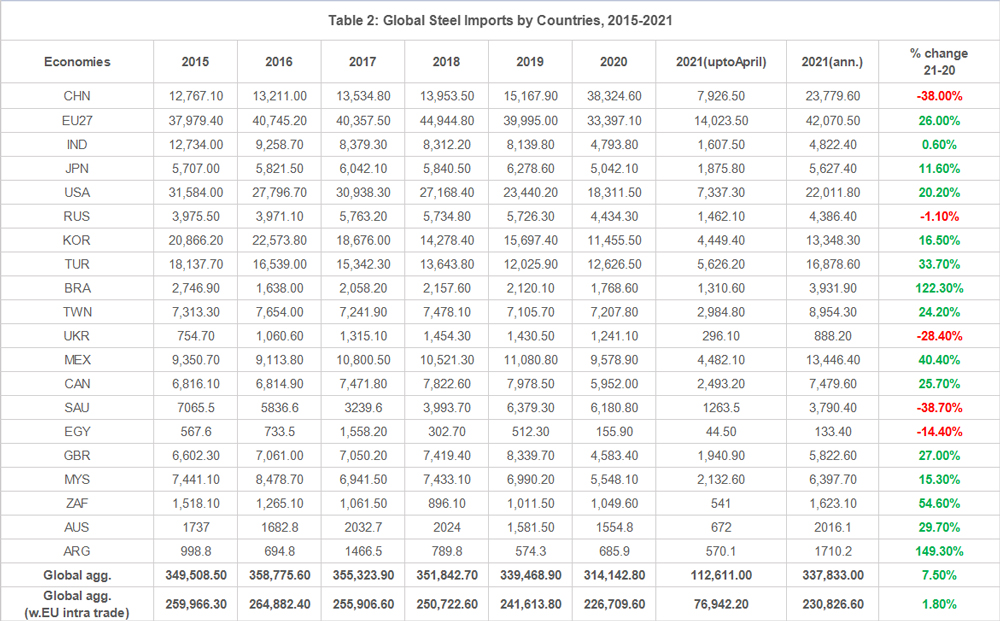The height and width of the screenshot is (621, 1000).
Task: Click the Economies column header
Action: click(76, 61)
